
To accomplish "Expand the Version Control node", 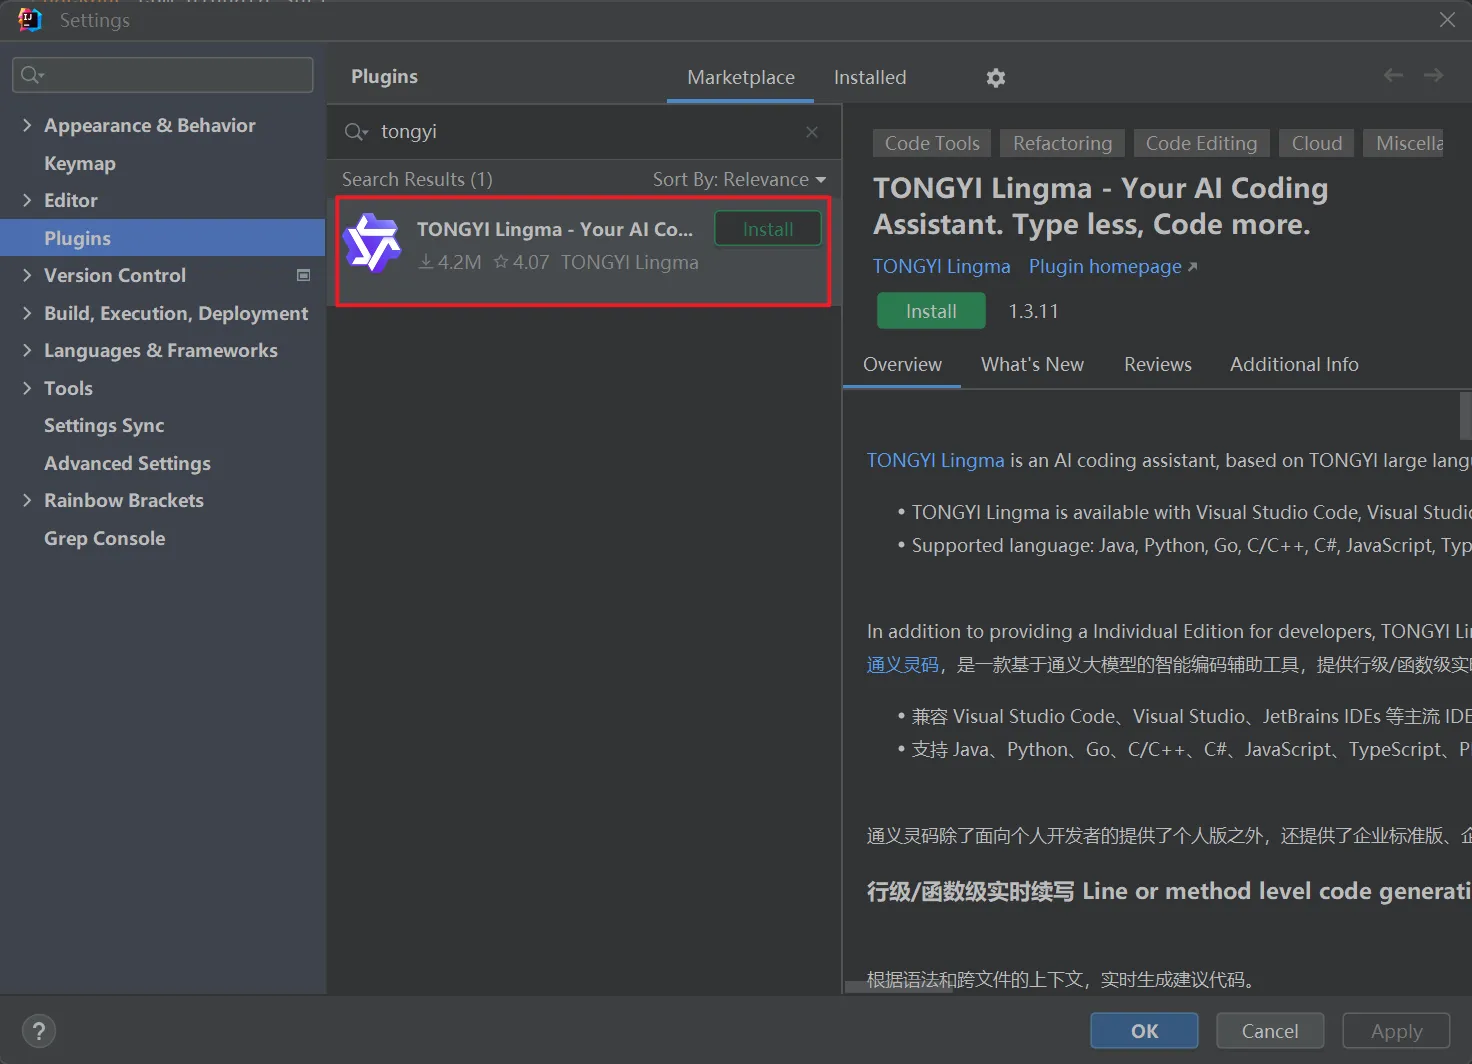I will (x=27, y=275).
